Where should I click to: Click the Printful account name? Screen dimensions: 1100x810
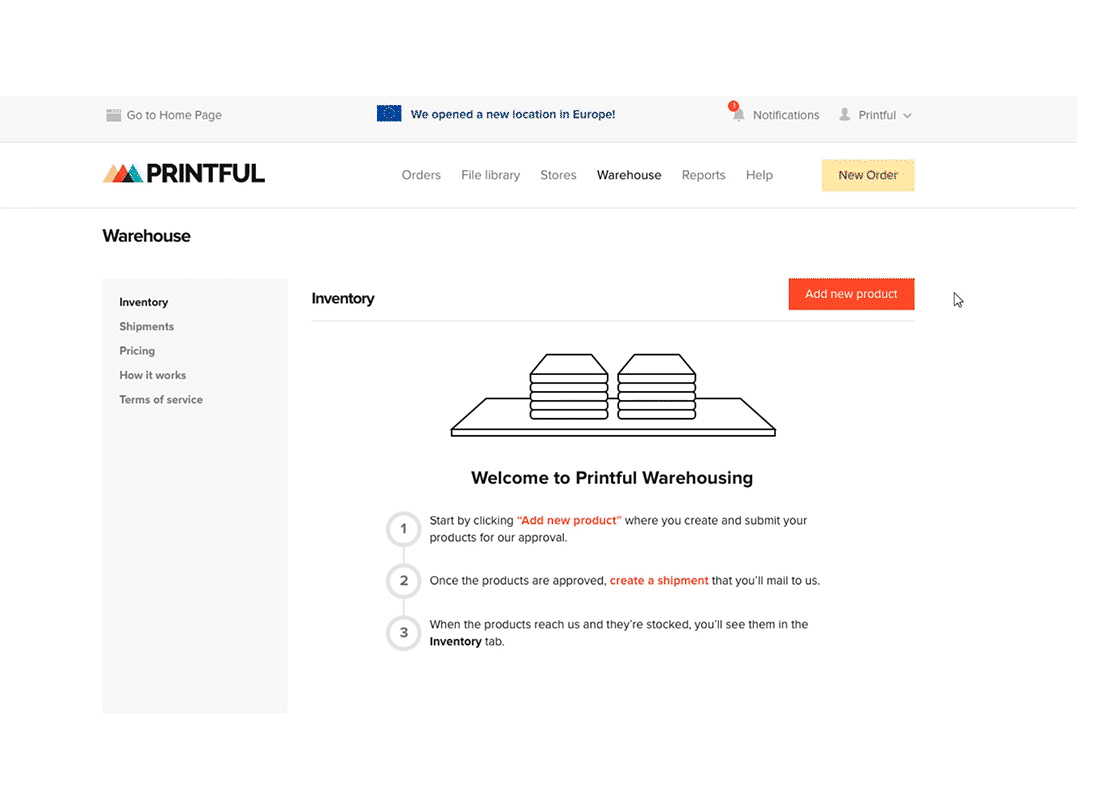coord(877,115)
